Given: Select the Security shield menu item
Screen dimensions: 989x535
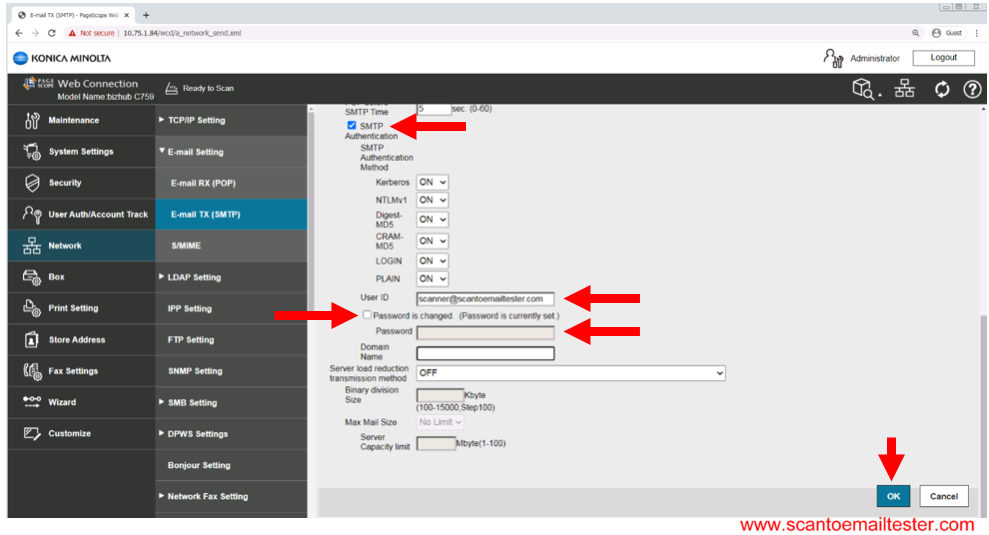Looking at the screenshot, I should [x=65, y=183].
